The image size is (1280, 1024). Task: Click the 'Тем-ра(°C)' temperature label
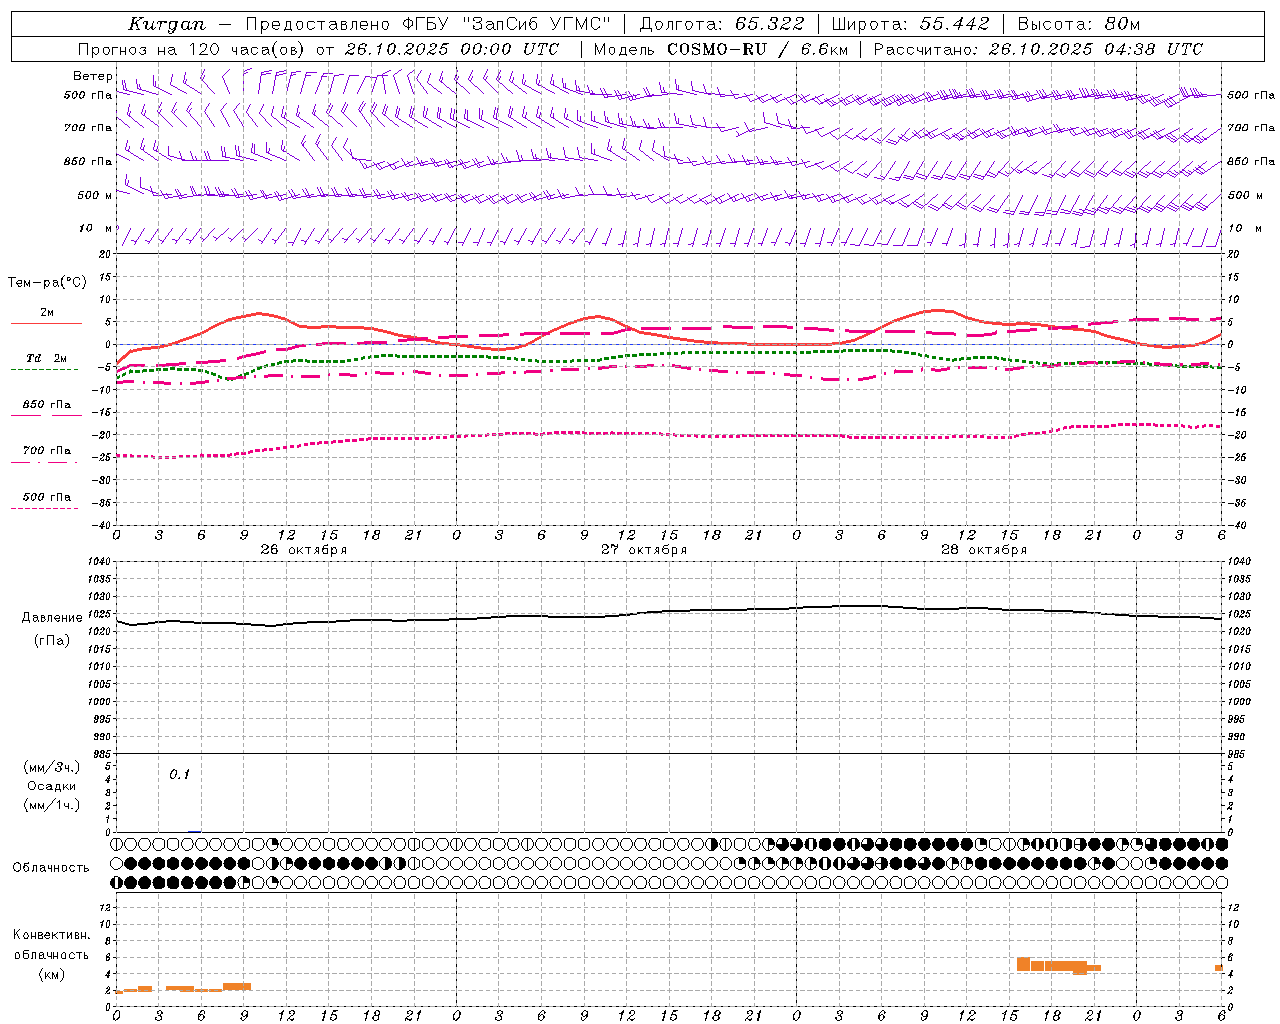coord(47,283)
